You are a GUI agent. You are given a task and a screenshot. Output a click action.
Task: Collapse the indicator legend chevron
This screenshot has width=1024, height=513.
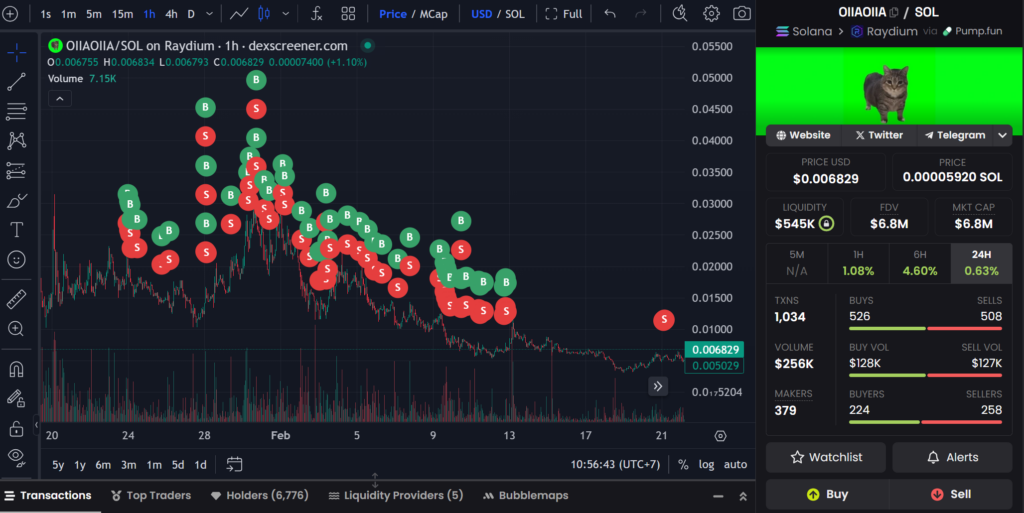click(59, 99)
